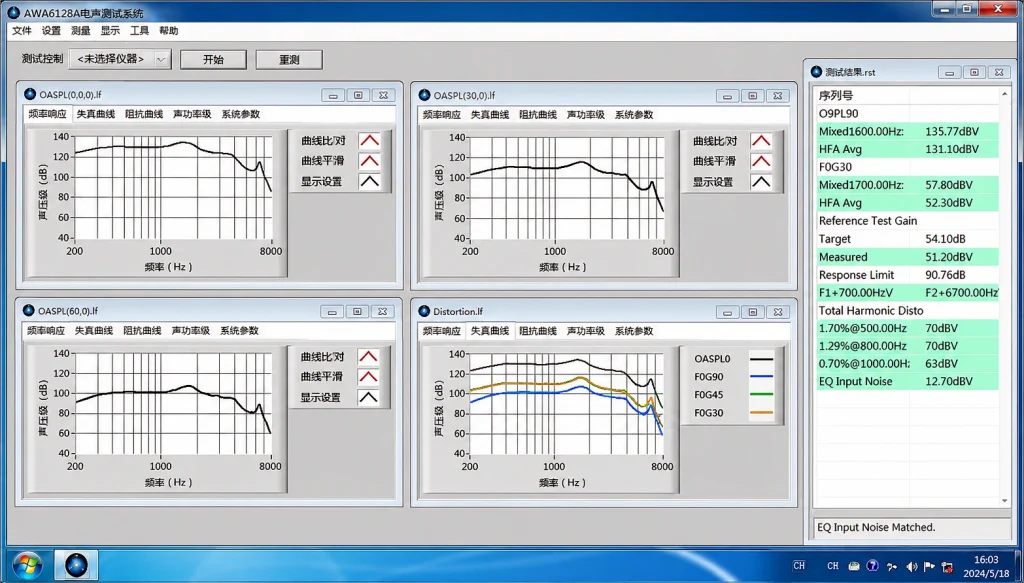Minimize the 测试结果.rst window
Image resolution: width=1024 pixels, height=583 pixels.
[950, 72]
